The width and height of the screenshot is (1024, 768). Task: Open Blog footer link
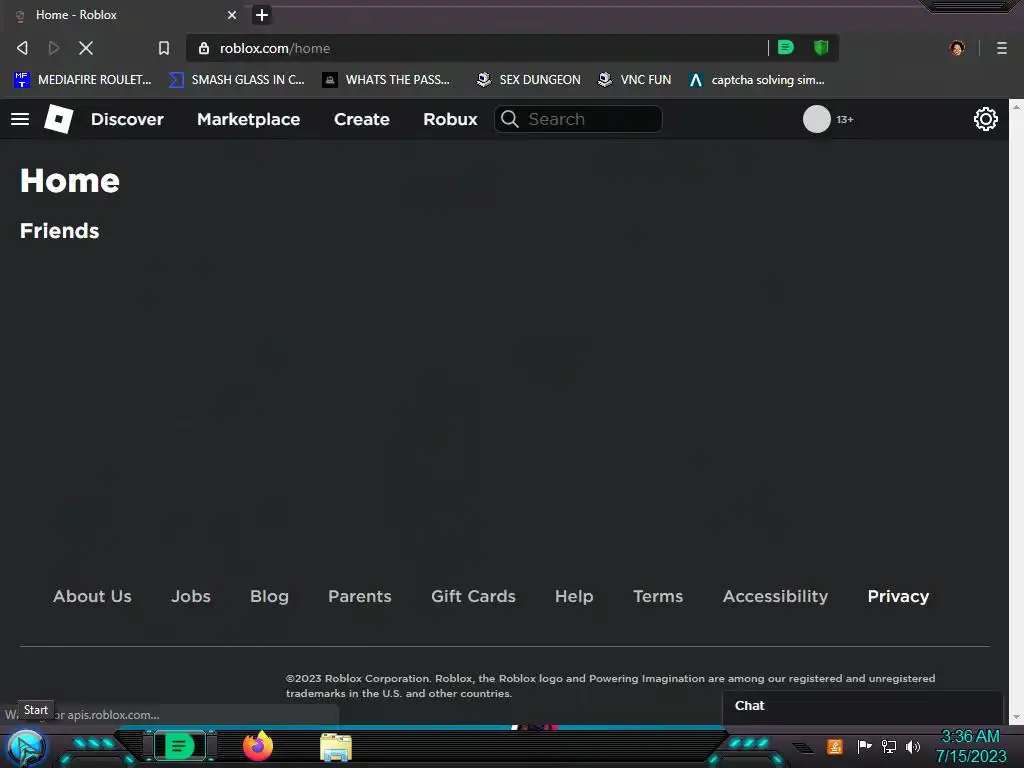point(269,596)
